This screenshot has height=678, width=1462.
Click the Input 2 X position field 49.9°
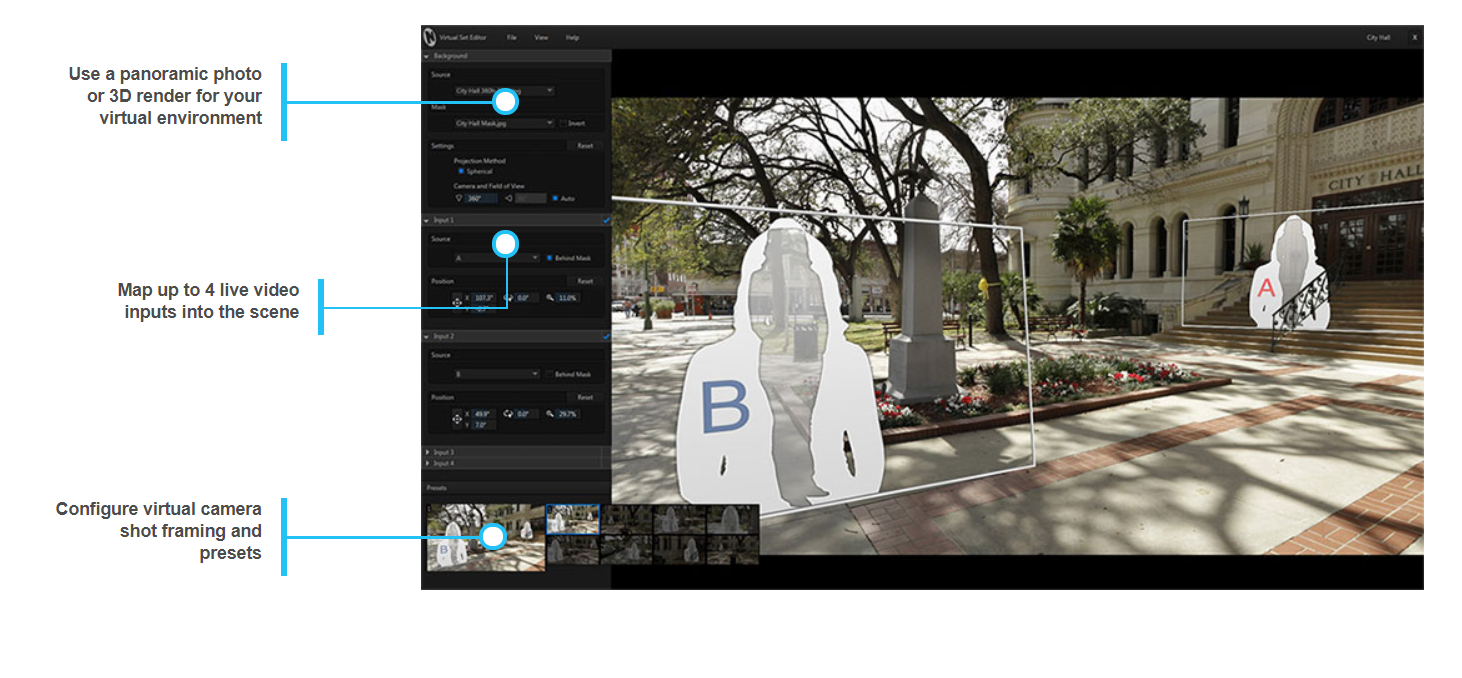coord(485,414)
